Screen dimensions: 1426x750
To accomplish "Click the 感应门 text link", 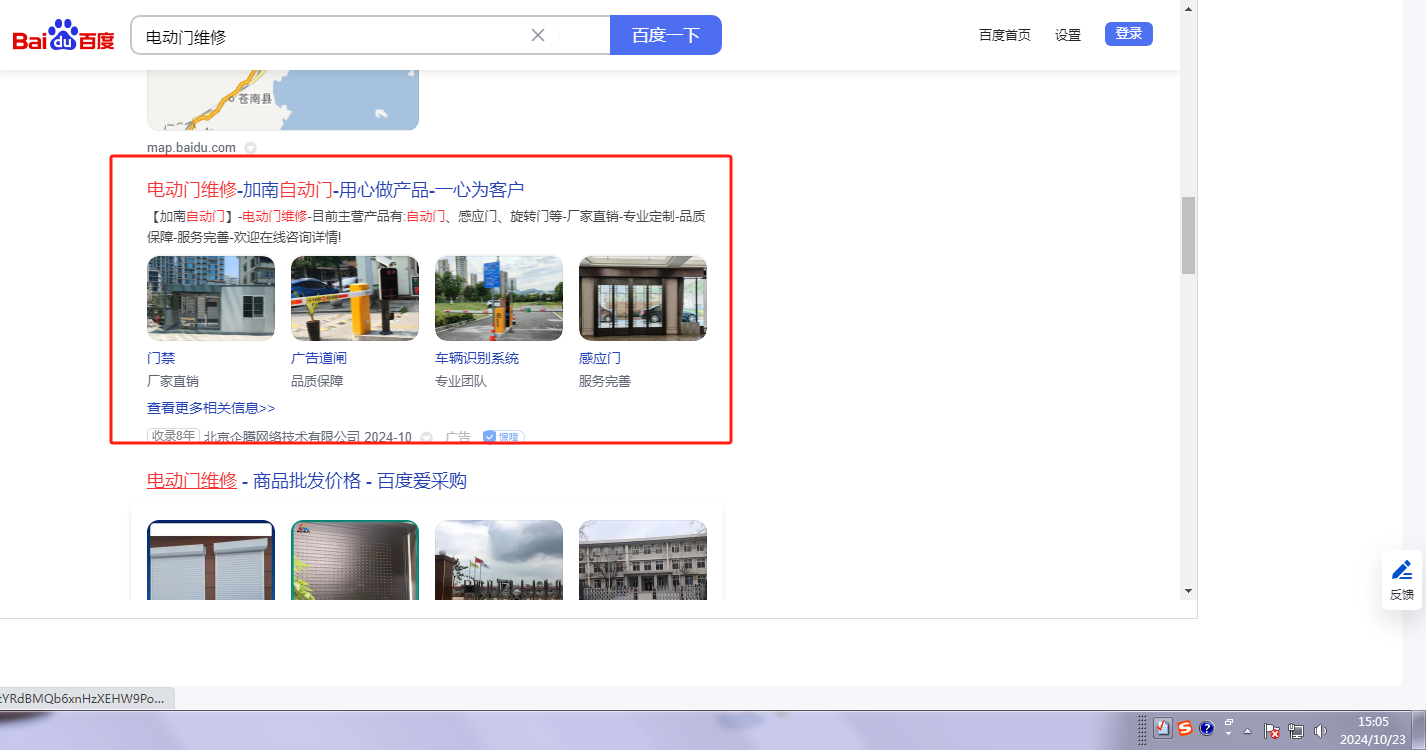I will pyautogui.click(x=600, y=358).
